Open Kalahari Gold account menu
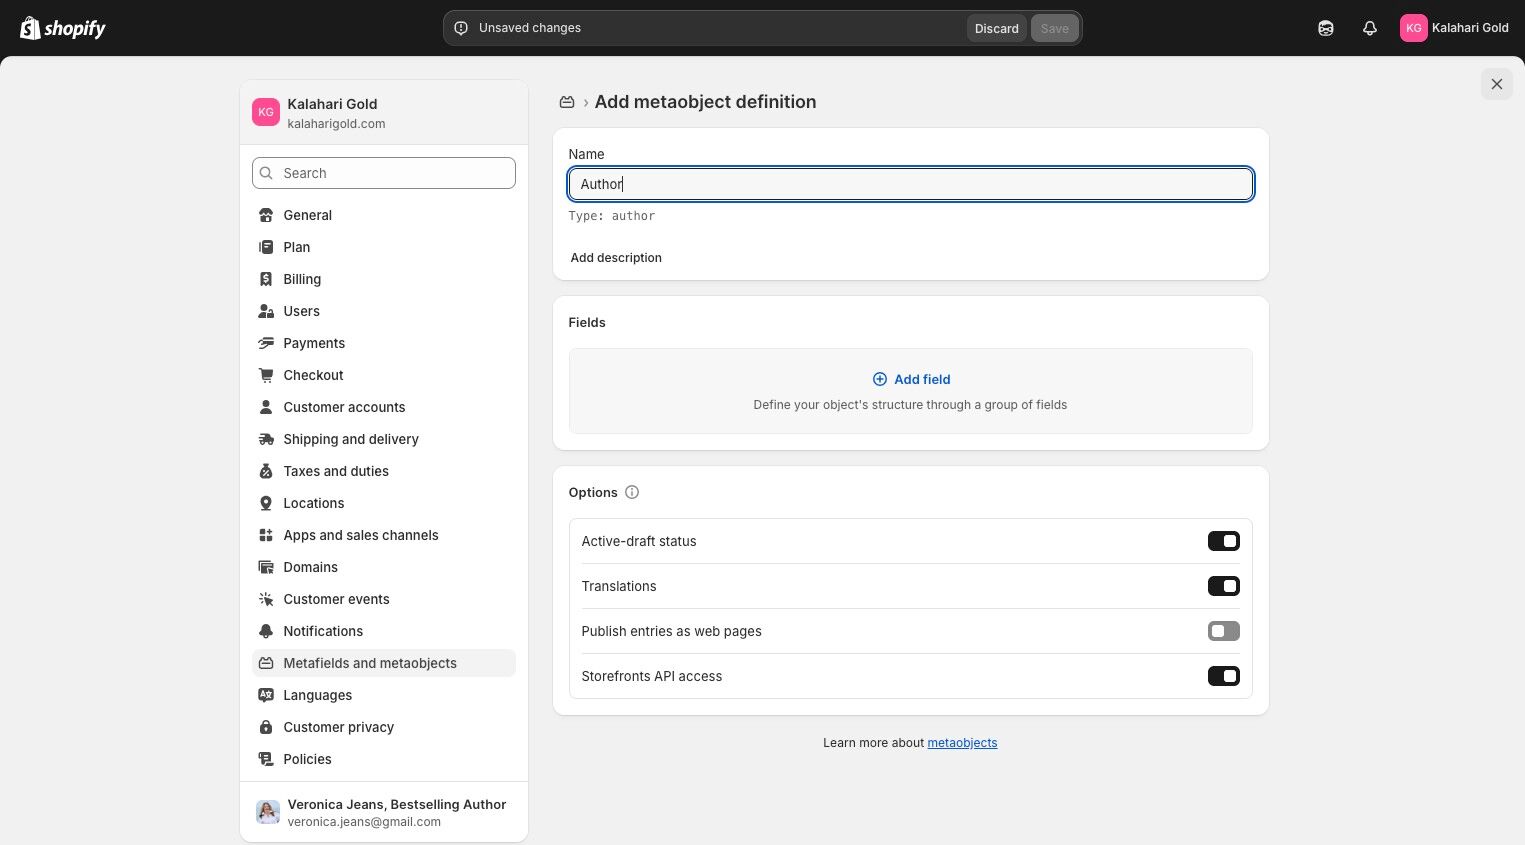1525x845 pixels. pos(1454,28)
